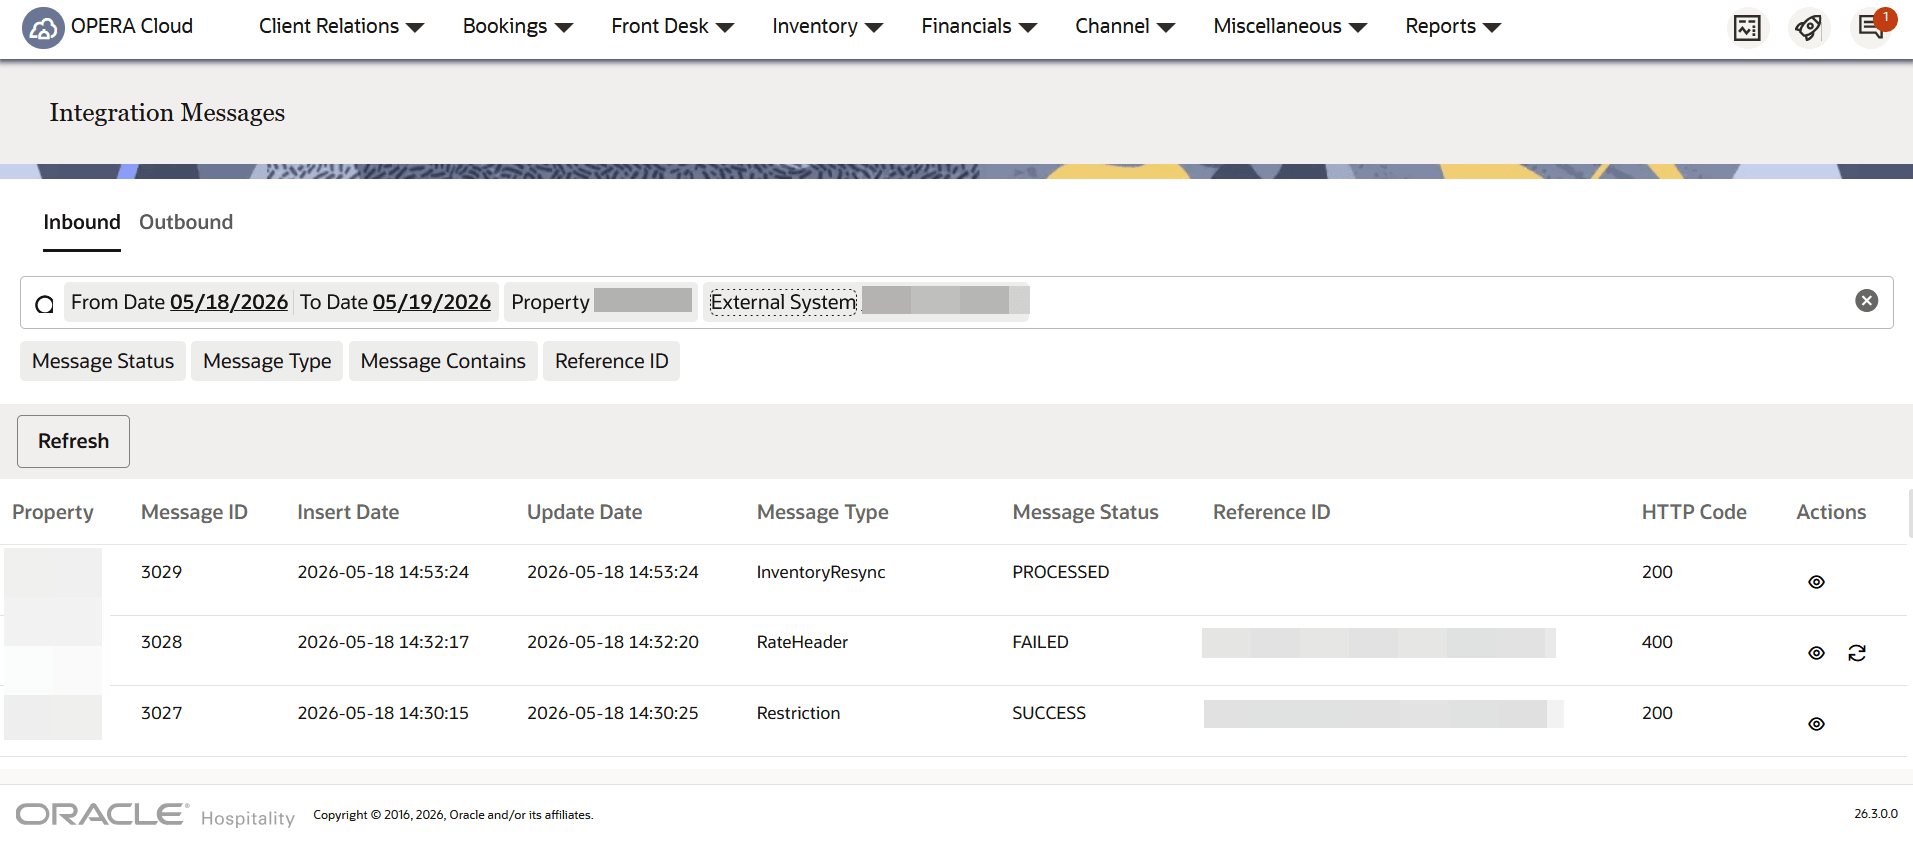Select FAILED status cell

pos(1040,642)
